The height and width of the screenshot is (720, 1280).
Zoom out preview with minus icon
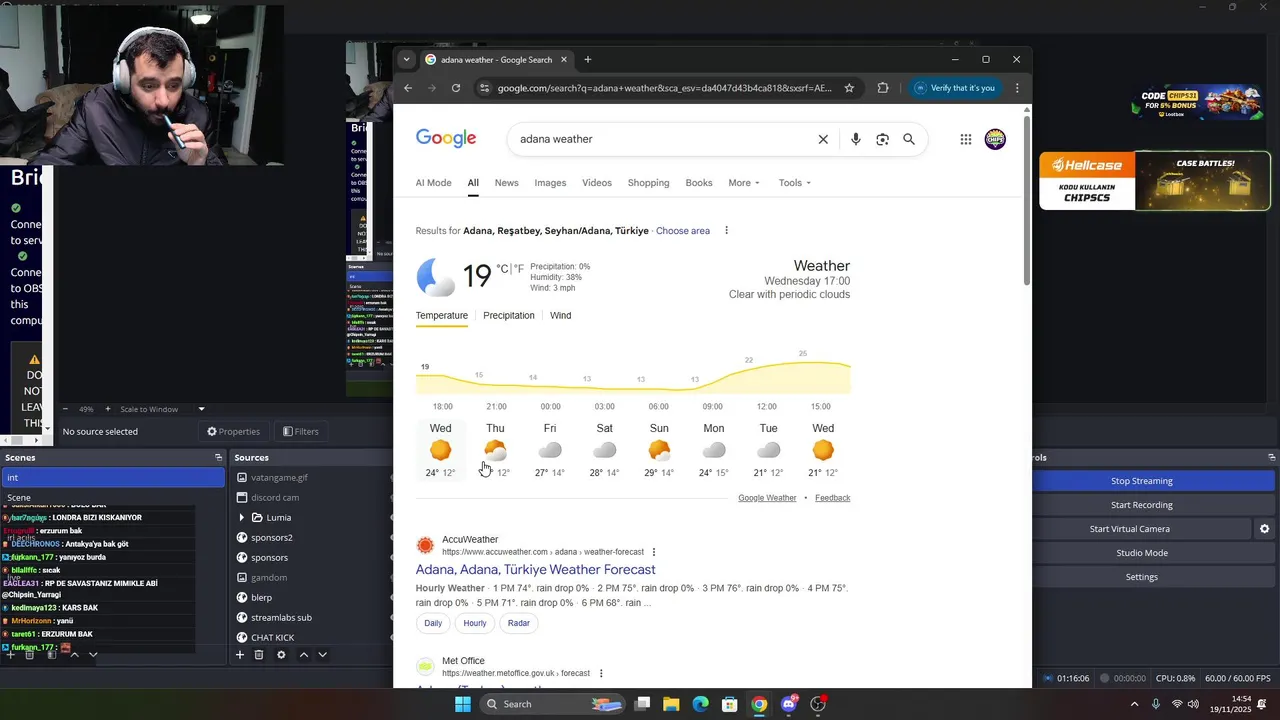tap(66, 409)
